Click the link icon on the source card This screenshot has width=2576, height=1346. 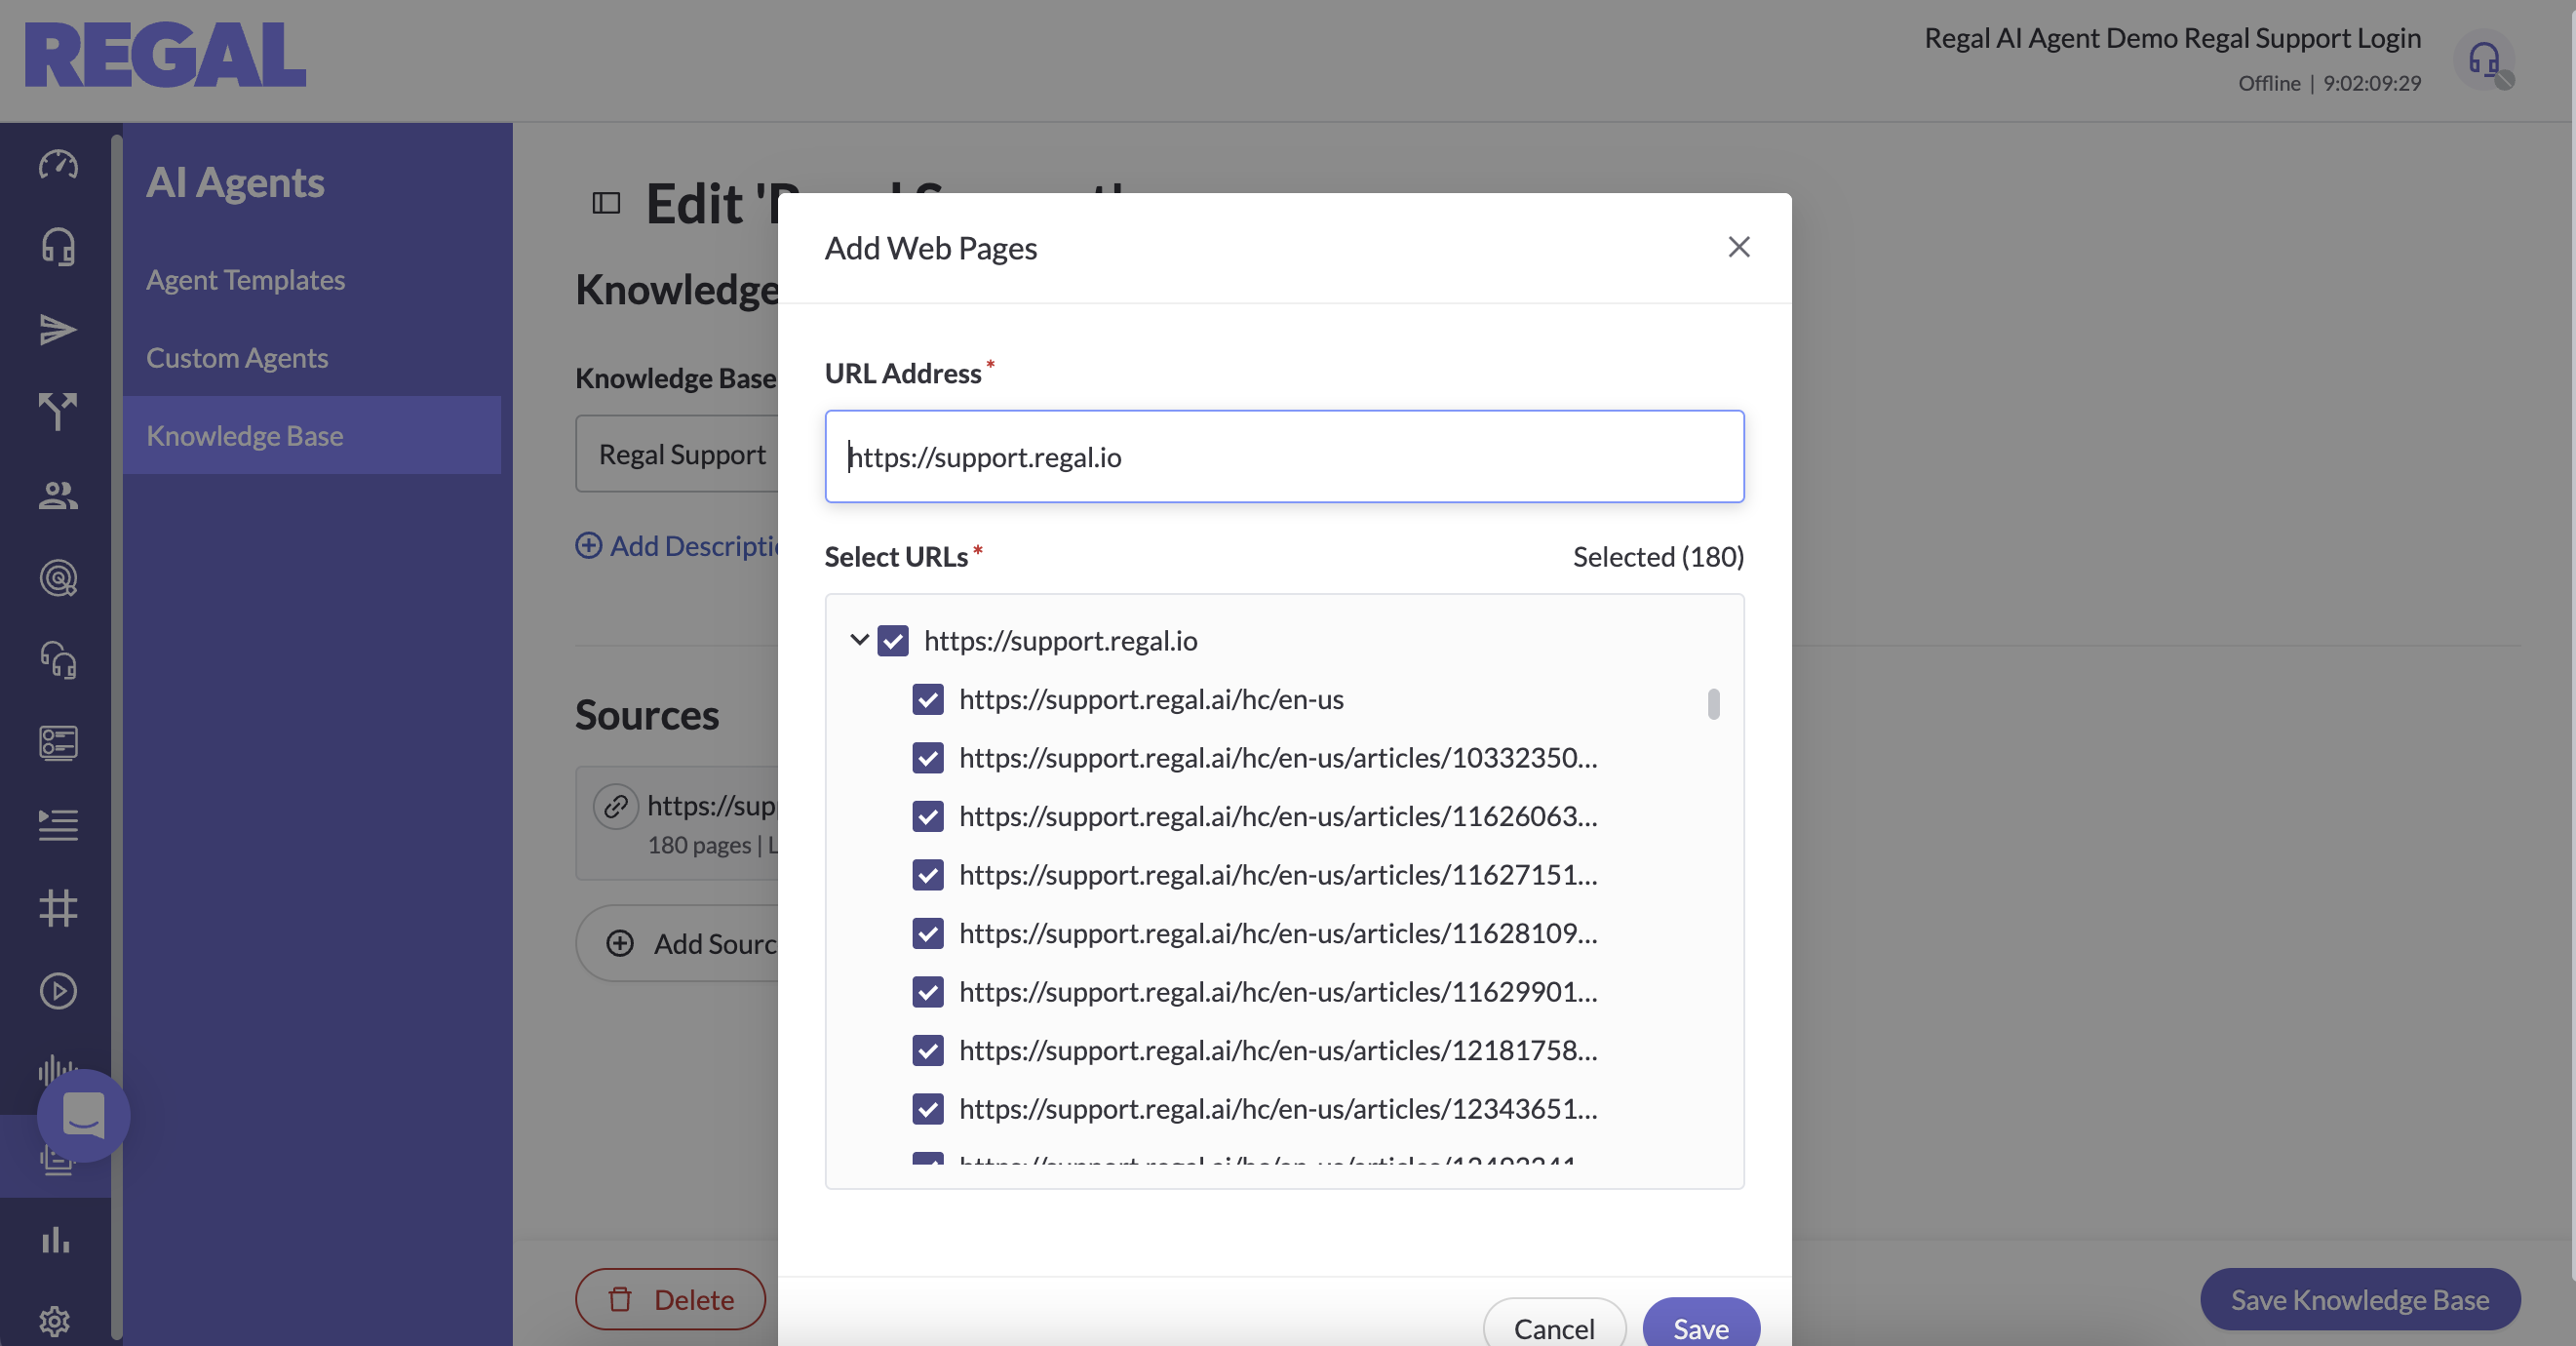point(616,806)
